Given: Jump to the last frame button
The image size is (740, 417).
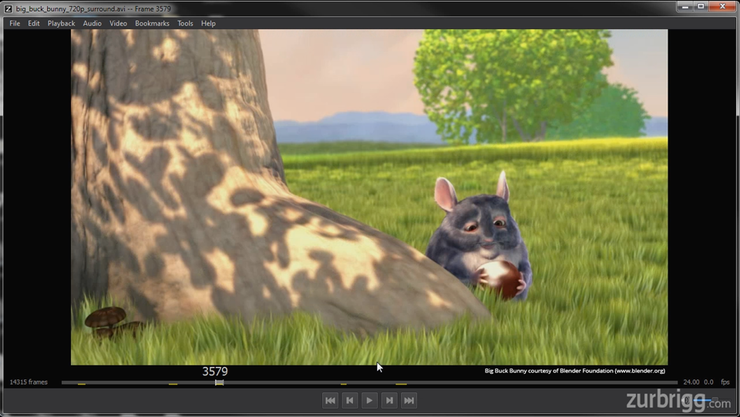Looking at the screenshot, I should 409,400.
